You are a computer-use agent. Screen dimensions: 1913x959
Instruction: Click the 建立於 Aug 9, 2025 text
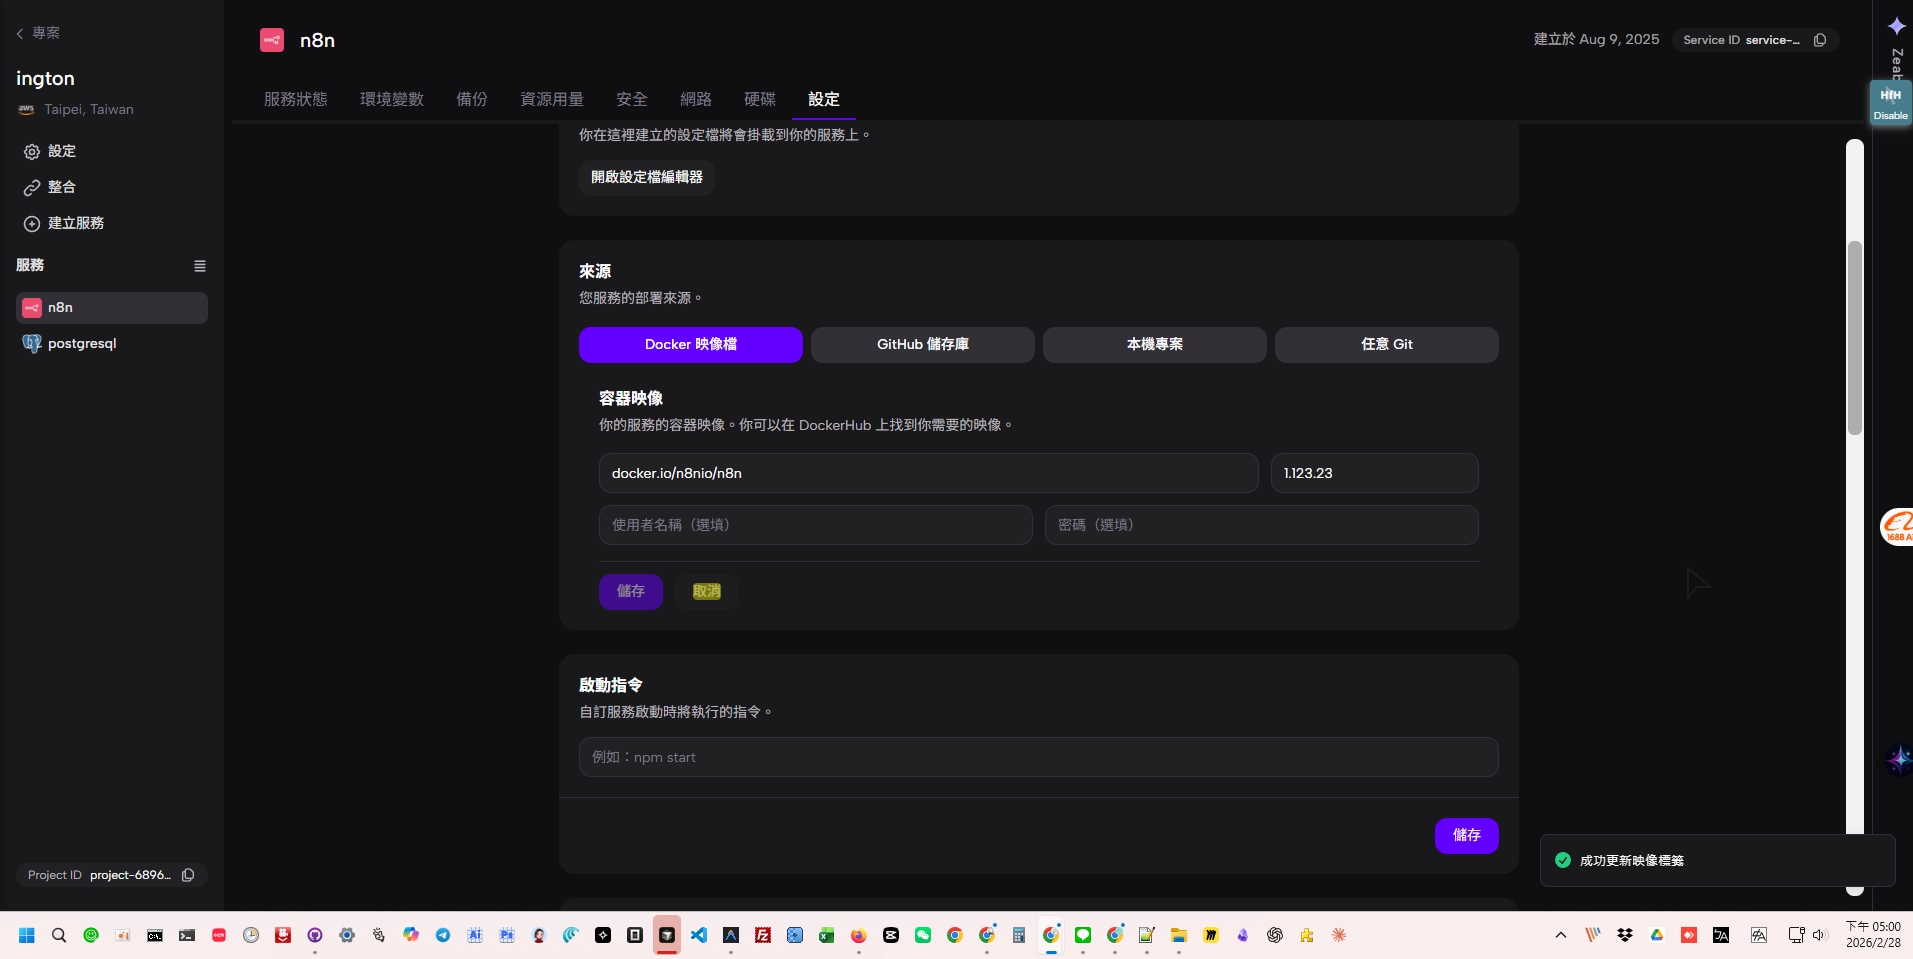coord(1597,40)
